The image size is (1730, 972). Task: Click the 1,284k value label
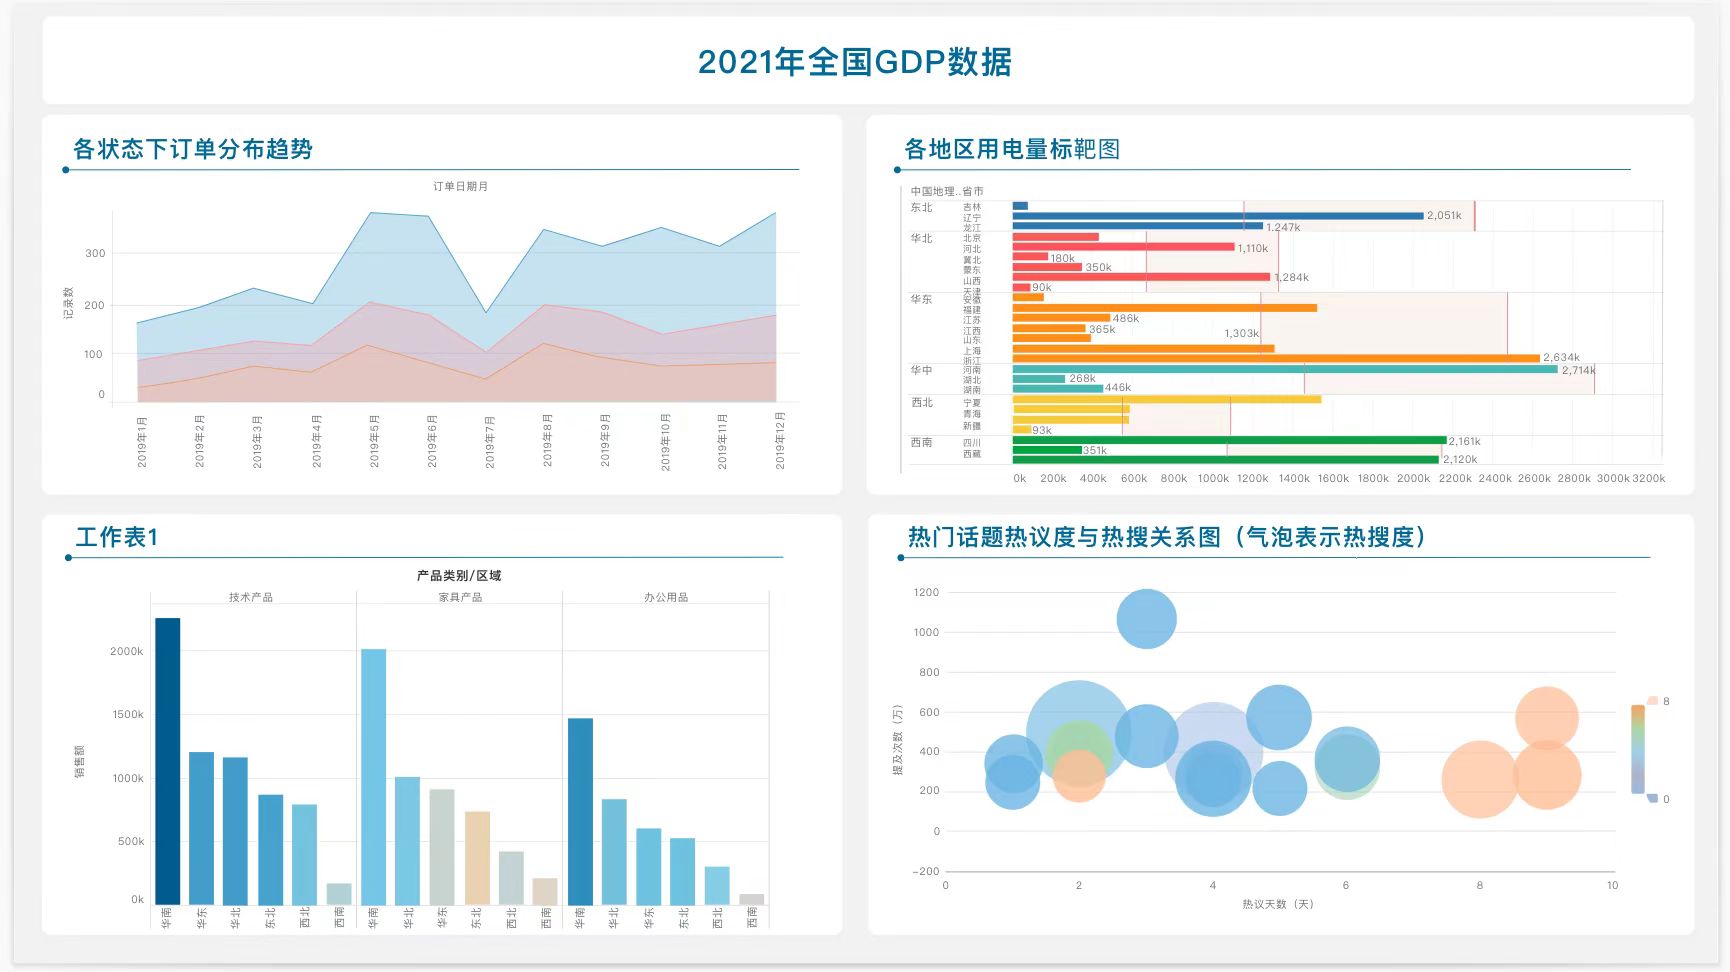(1291, 277)
